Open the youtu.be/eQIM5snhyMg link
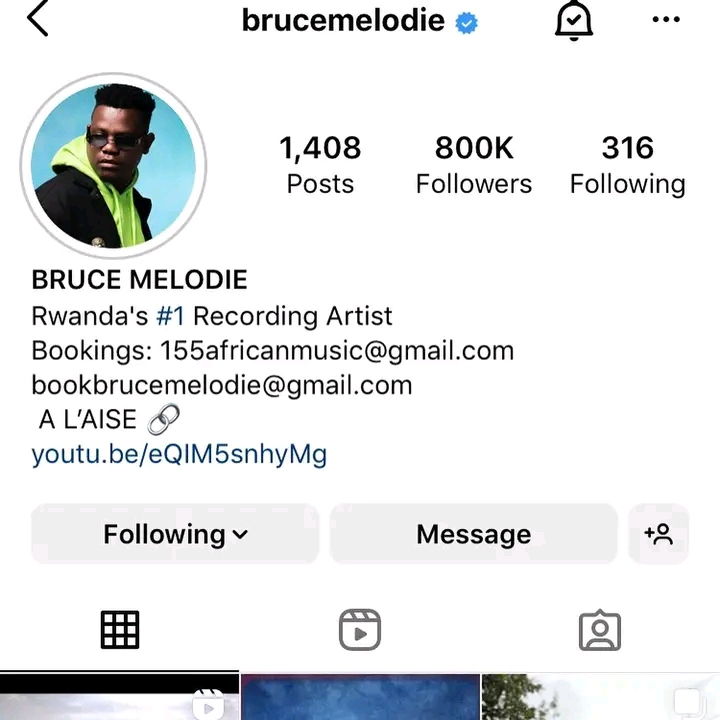Image resolution: width=720 pixels, height=720 pixels. coord(179,454)
